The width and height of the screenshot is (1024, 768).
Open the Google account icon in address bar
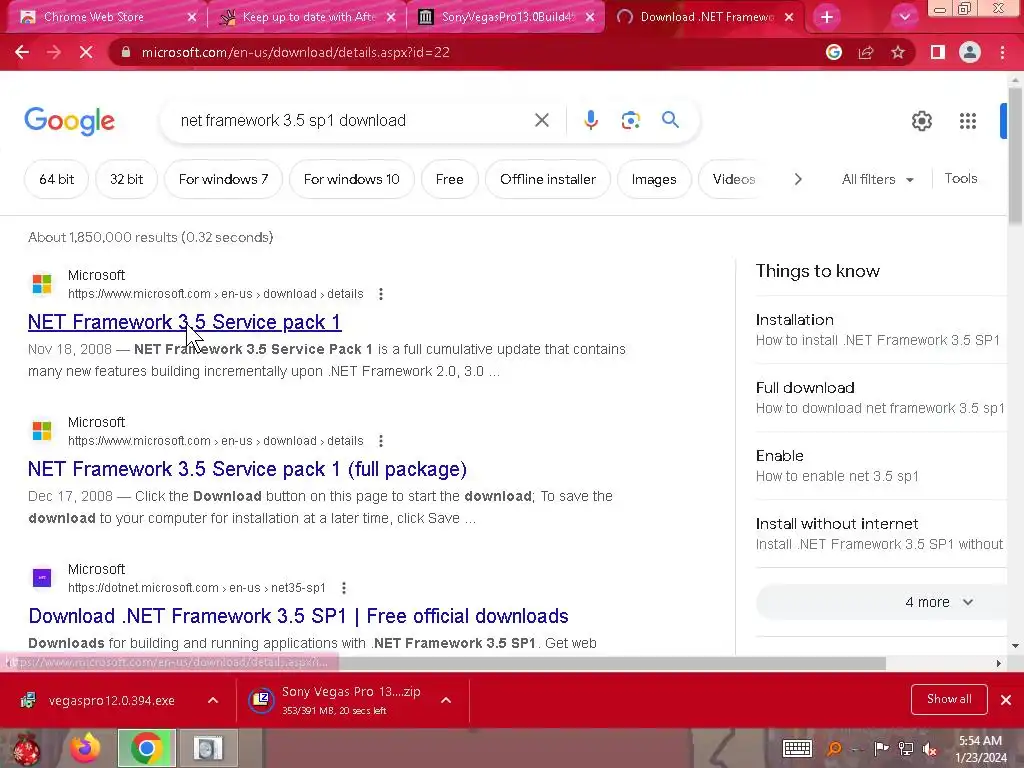click(834, 52)
